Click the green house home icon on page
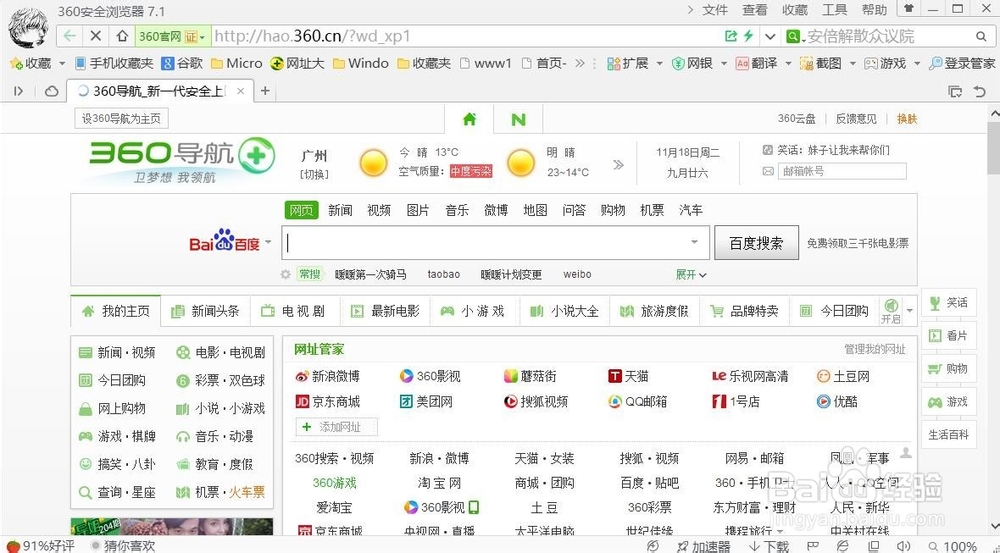Screen dimensions: 1000x553 point(469,119)
